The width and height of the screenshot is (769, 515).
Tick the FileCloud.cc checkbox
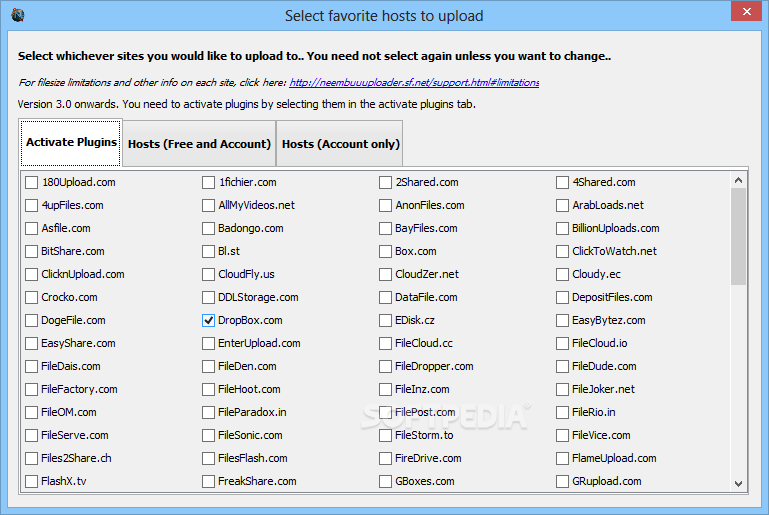point(385,343)
